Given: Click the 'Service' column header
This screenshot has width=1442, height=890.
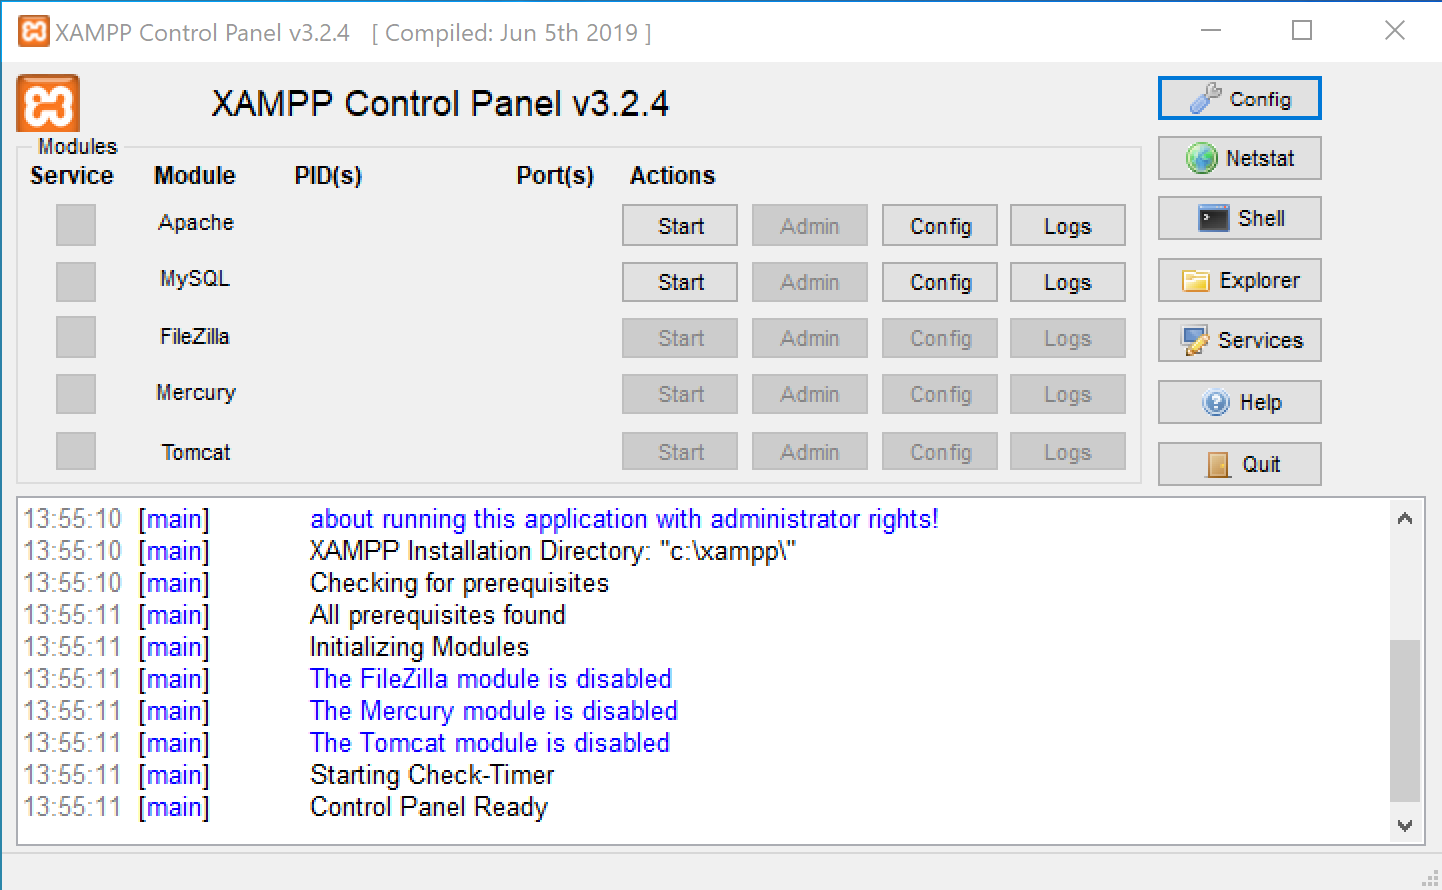Looking at the screenshot, I should (x=72, y=176).
